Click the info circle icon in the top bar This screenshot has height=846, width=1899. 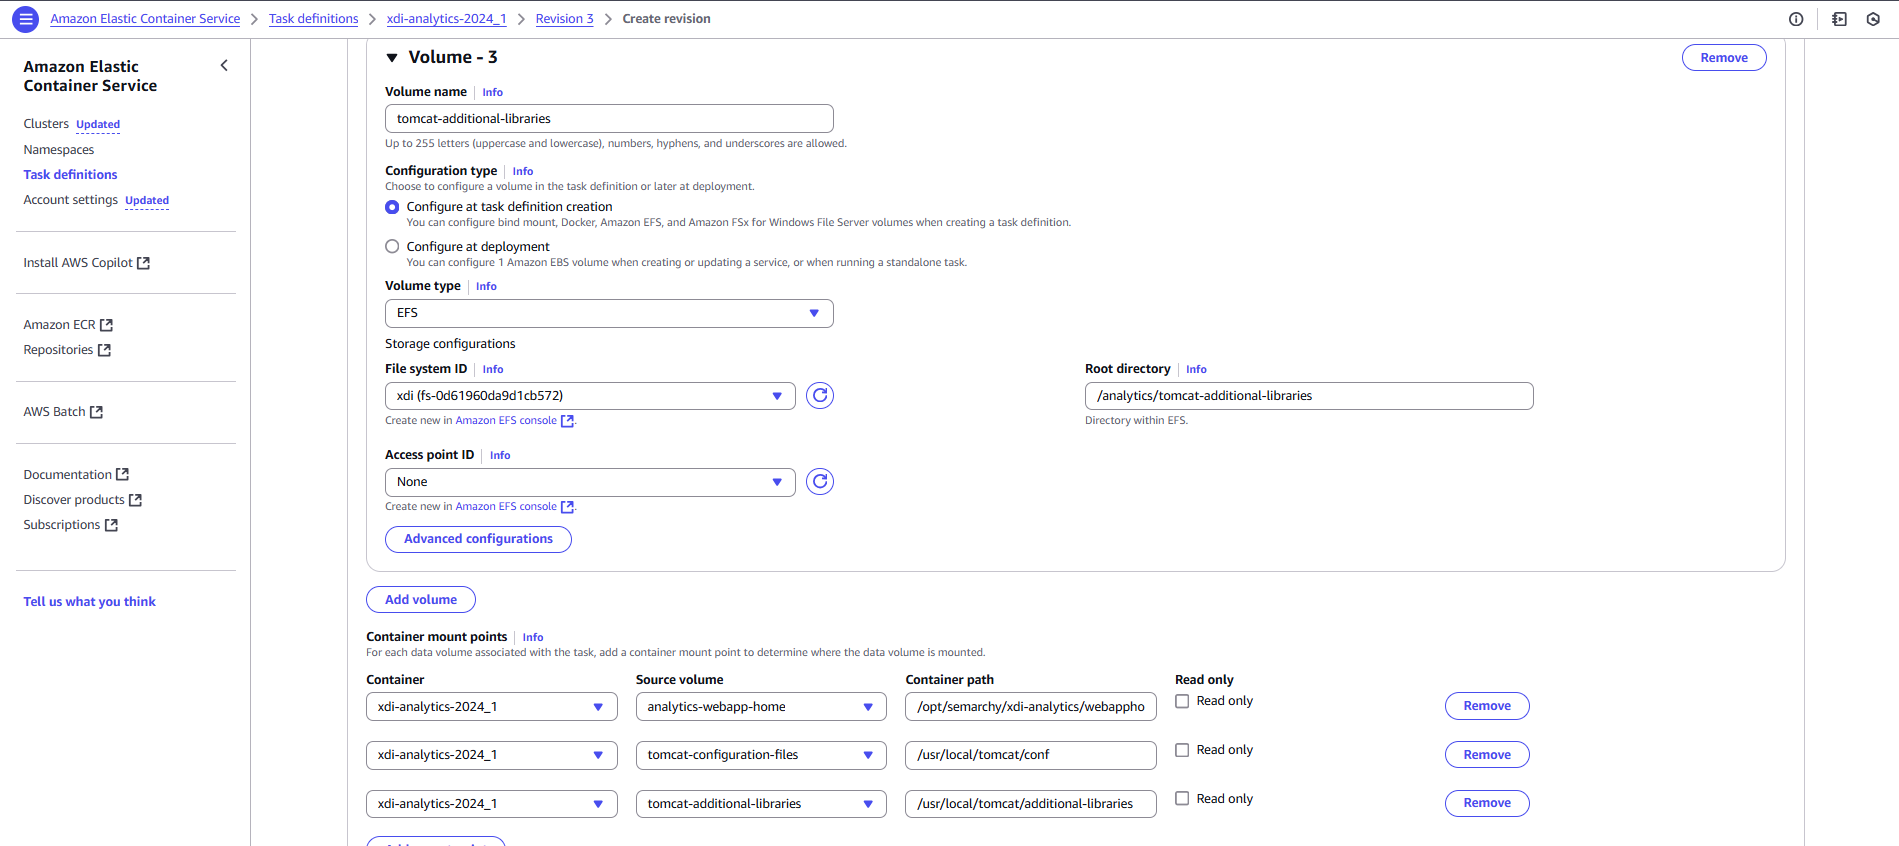click(1796, 19)
